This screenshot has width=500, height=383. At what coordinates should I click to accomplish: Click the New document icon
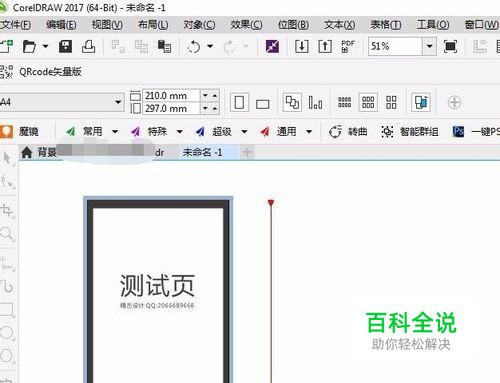(6, 46)
